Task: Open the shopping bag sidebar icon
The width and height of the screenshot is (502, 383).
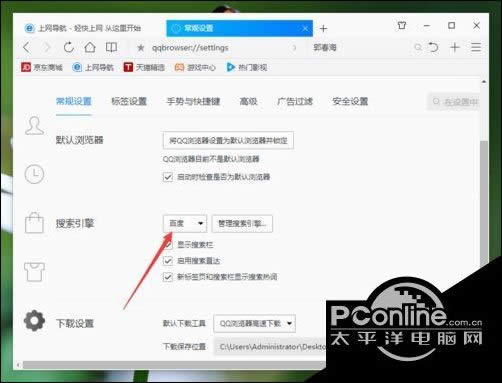Action: click(x=34, y=223)
